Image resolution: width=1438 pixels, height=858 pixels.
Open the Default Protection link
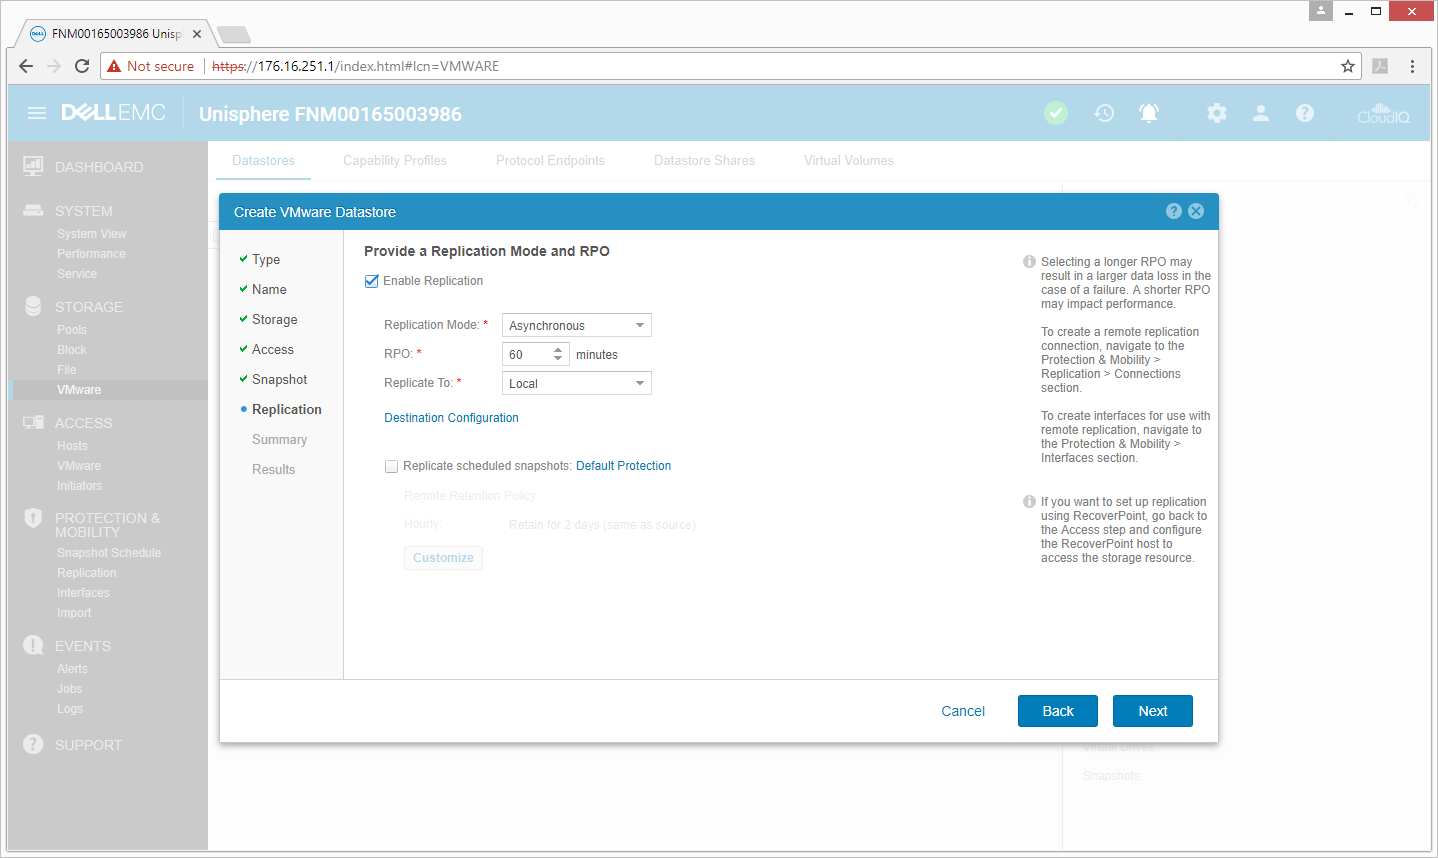click(x=623, y=466)
